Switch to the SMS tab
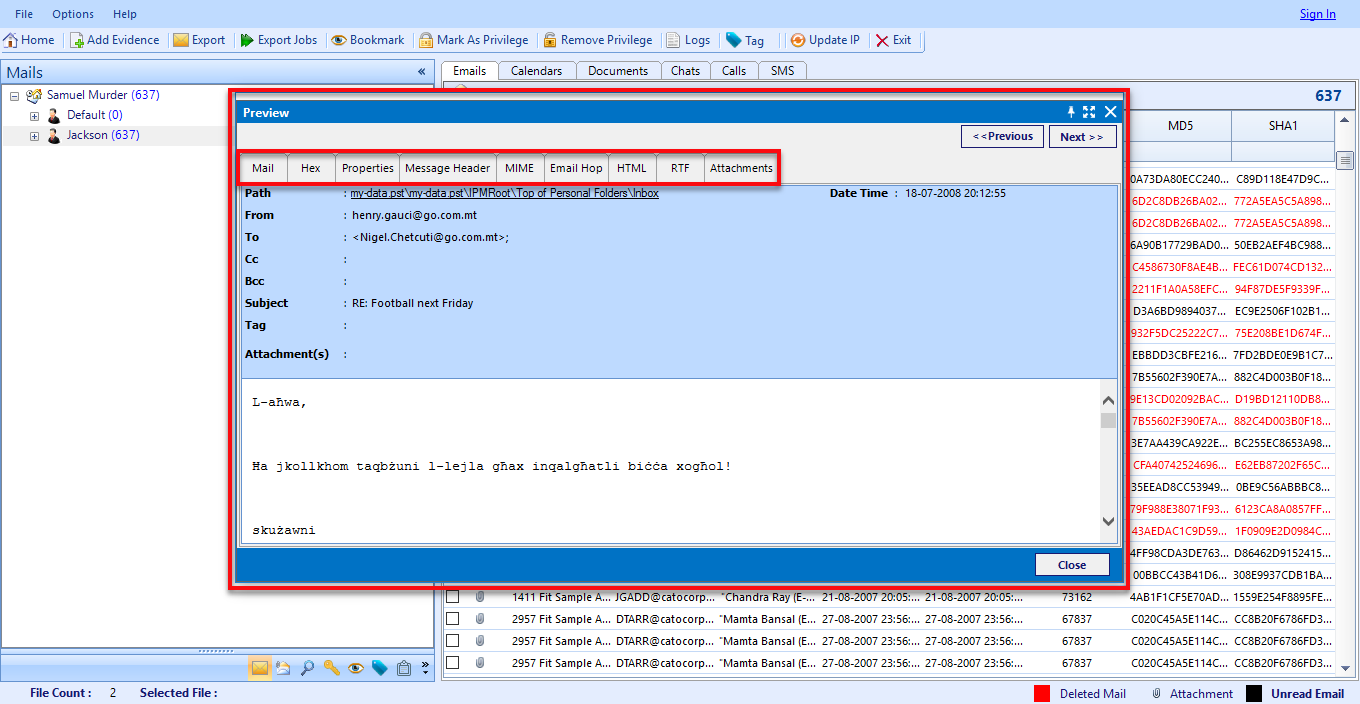The image size is (1360, 704). [783, 71]
